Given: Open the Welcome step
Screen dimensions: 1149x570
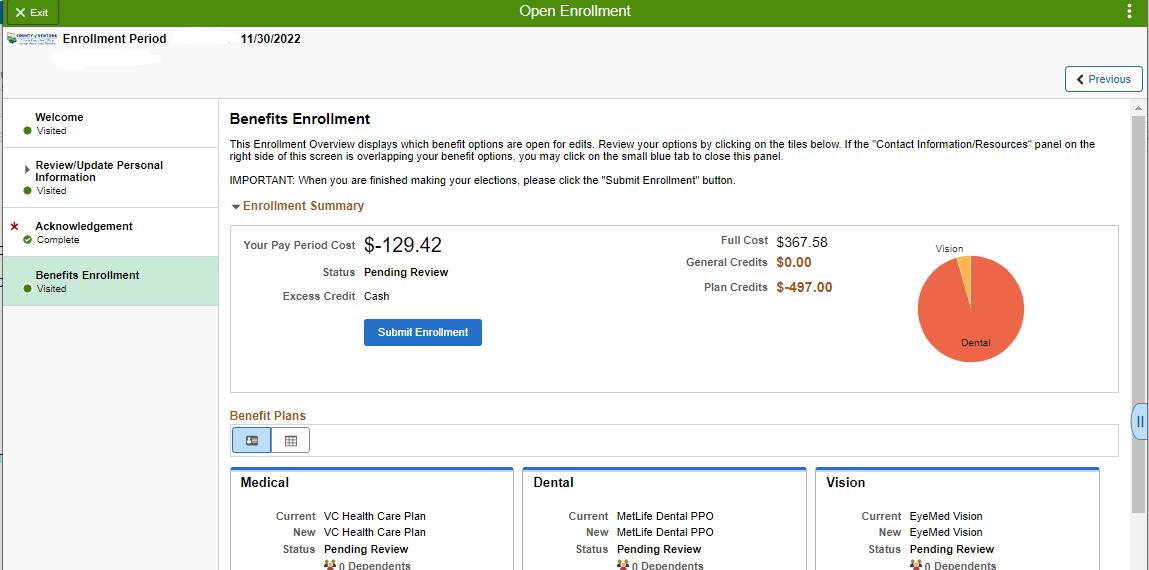Looking at the screenshot, I should (x=110, y=123).
